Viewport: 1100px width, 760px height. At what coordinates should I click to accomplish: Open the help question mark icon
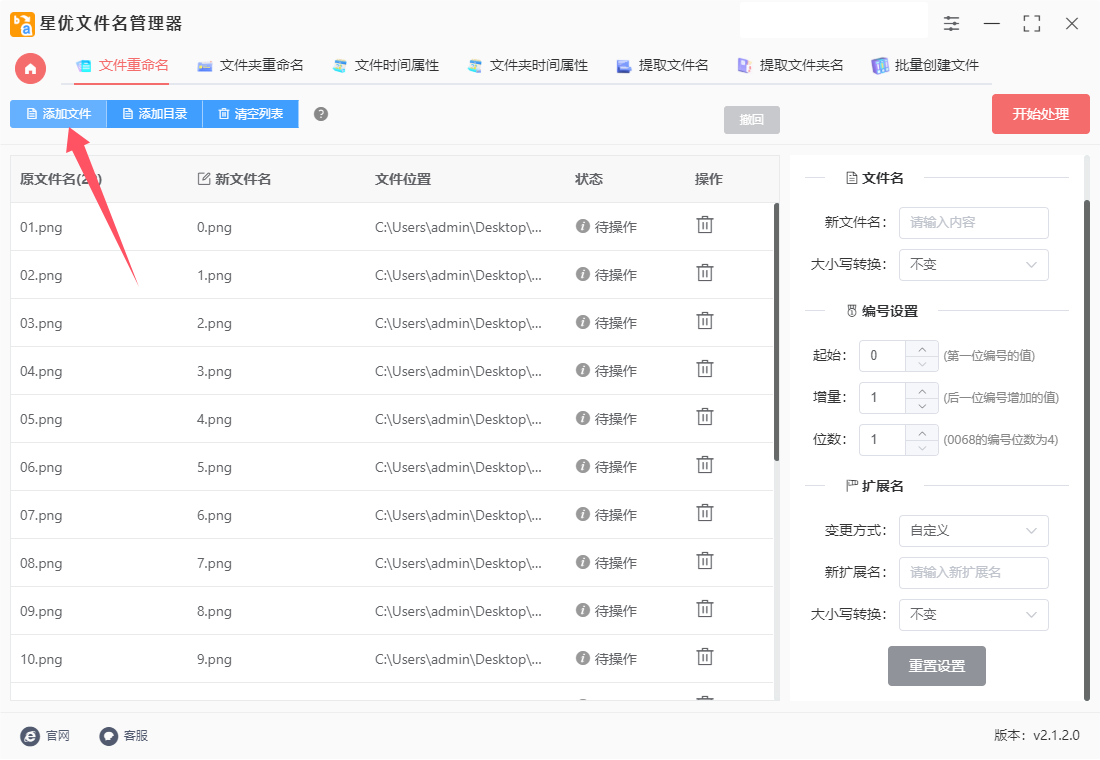pos(321,114)
